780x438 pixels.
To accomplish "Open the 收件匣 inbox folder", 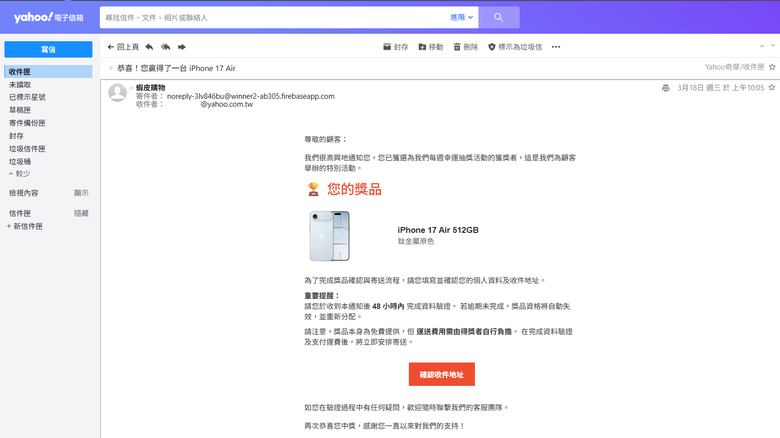I will [x=48, y=72].
